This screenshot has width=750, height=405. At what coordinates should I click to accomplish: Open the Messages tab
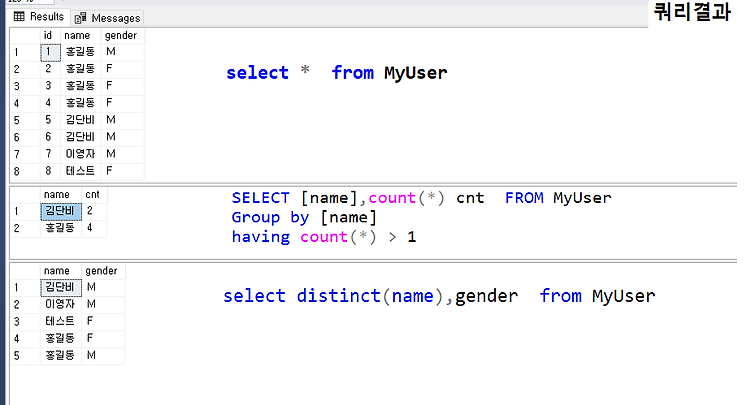(x=108, y=18)
